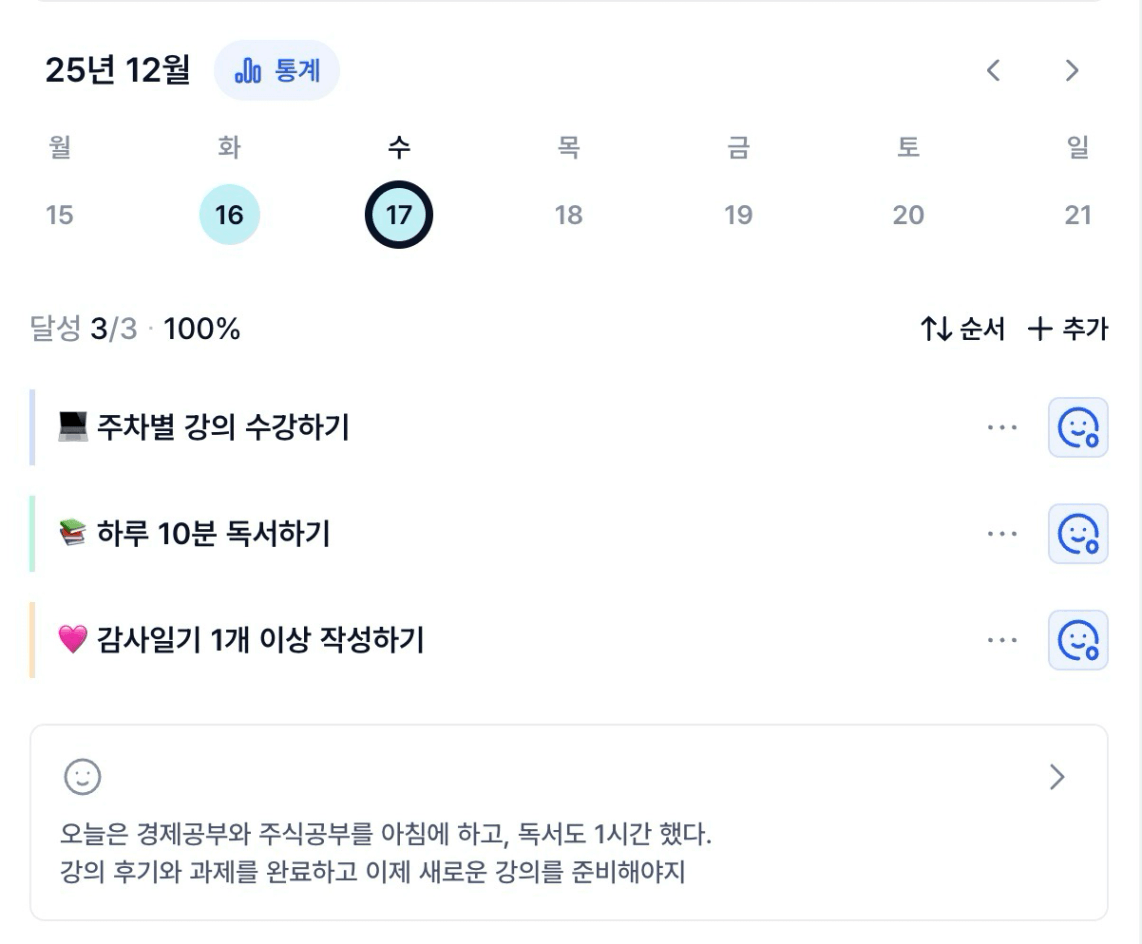Open the 통계 statistics view
This screenshot has height=944, width=1142.
tap(277, 71)
